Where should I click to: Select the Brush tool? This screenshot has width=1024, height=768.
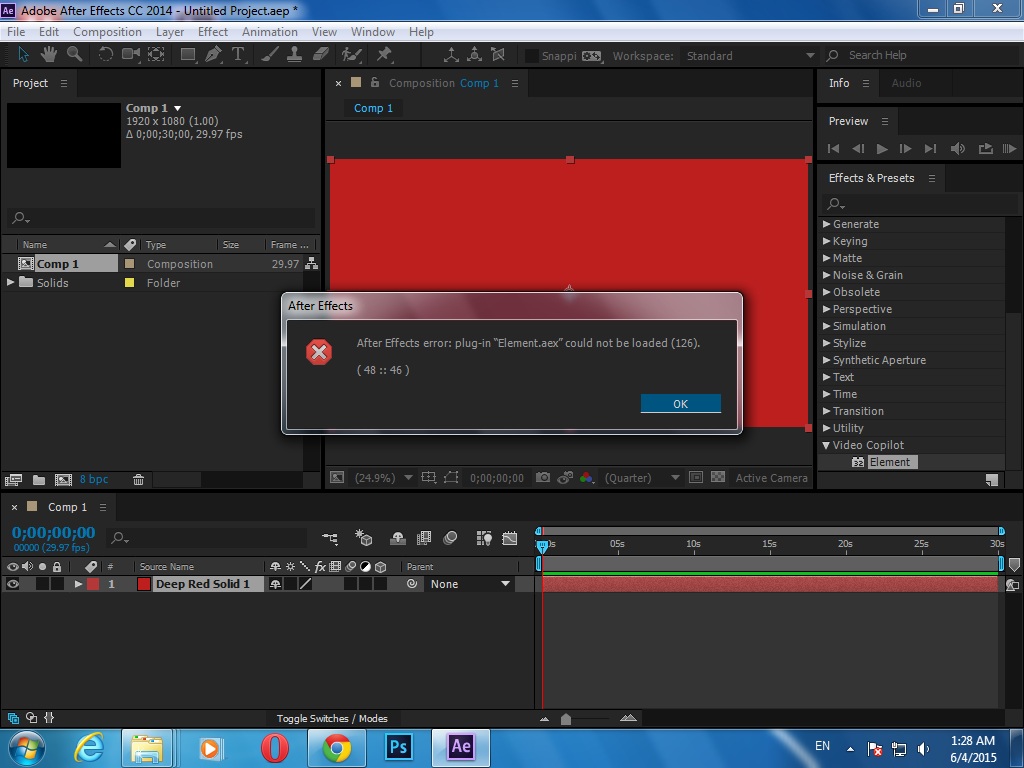pos(270,55)
